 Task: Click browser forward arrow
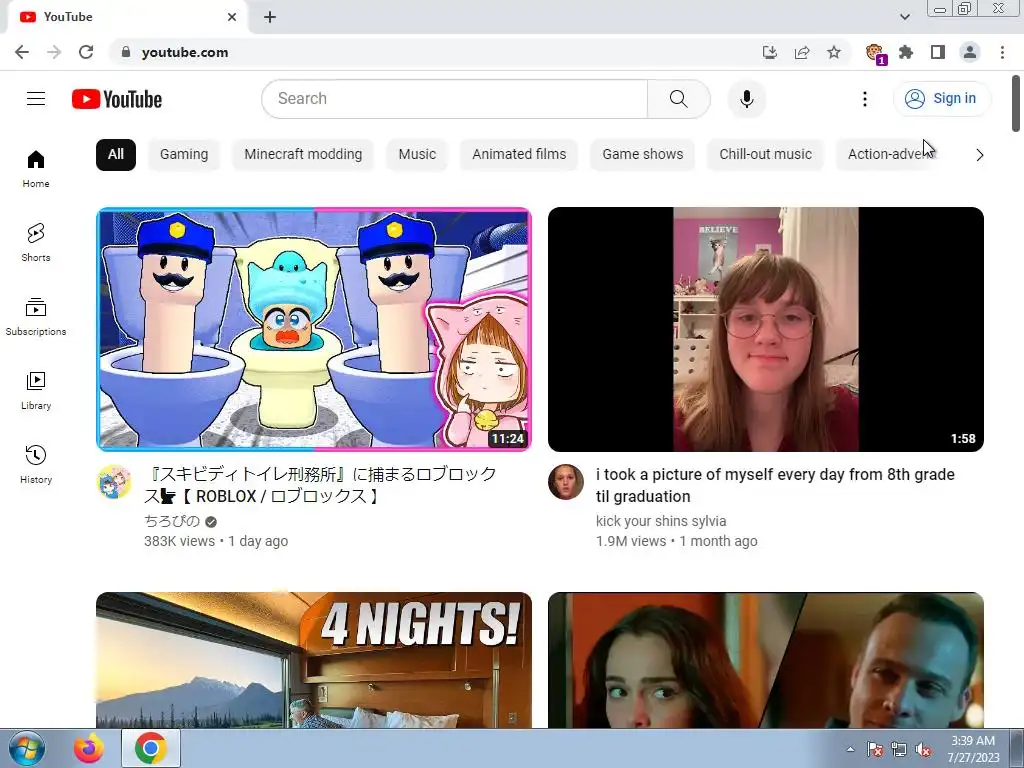click(x=54, y=52)
